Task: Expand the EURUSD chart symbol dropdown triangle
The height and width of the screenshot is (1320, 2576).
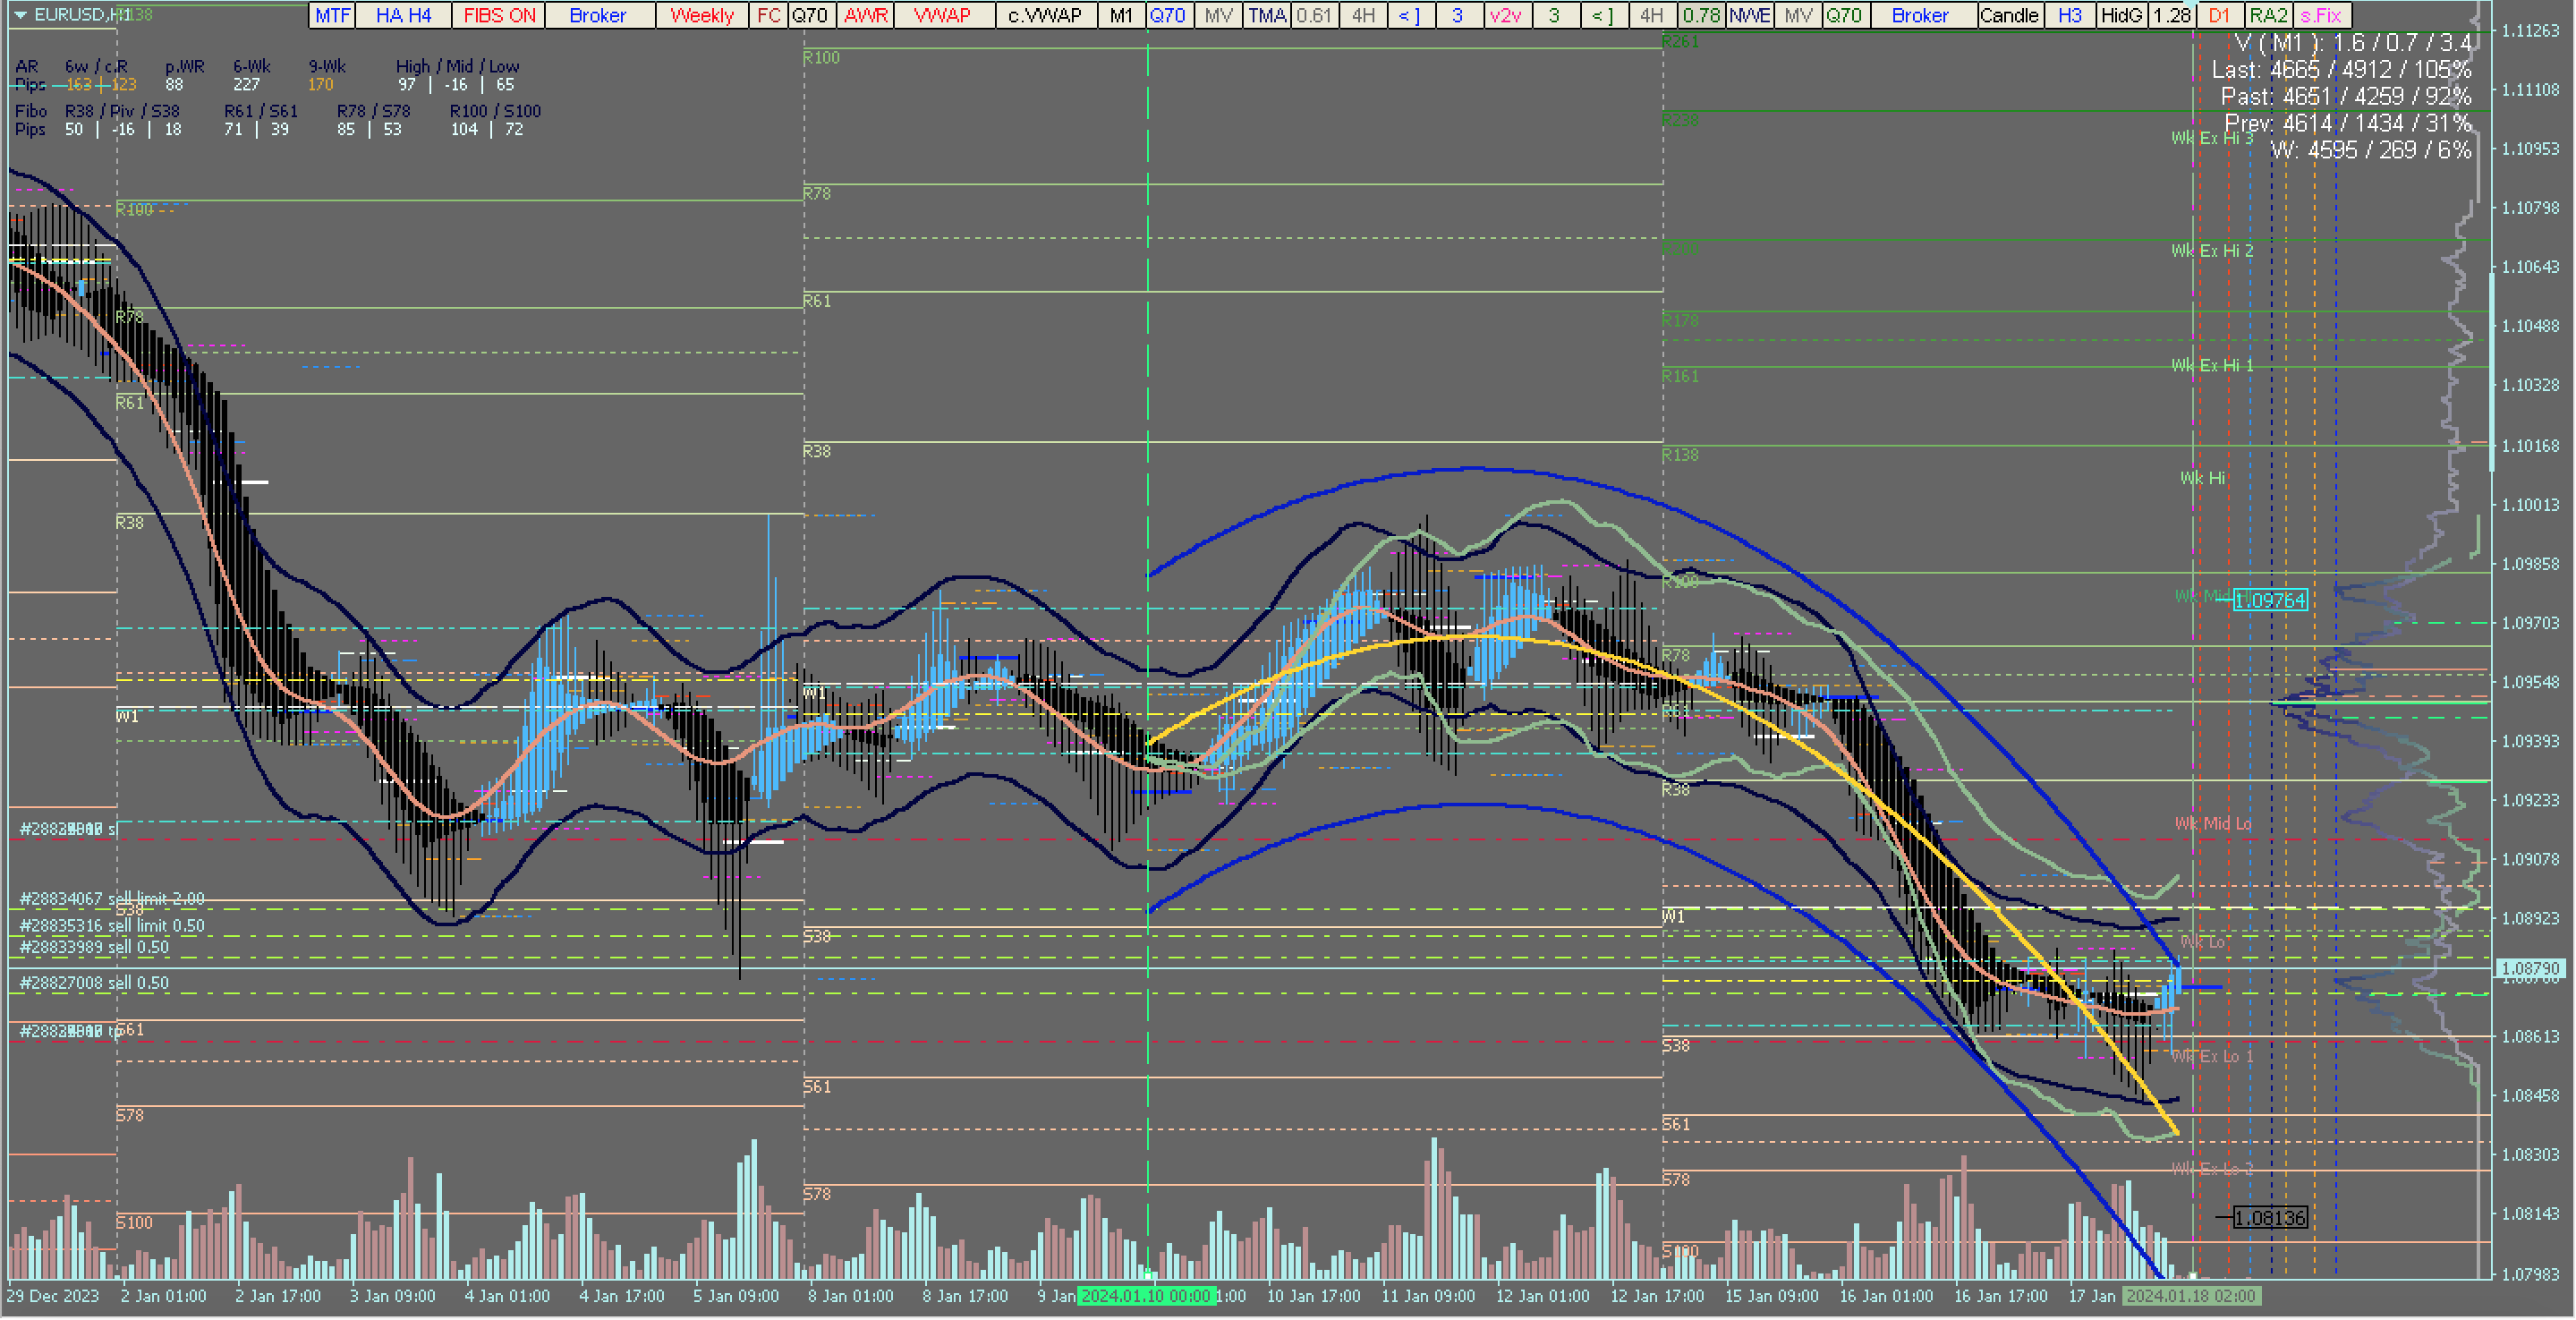Action: point(20,15)
